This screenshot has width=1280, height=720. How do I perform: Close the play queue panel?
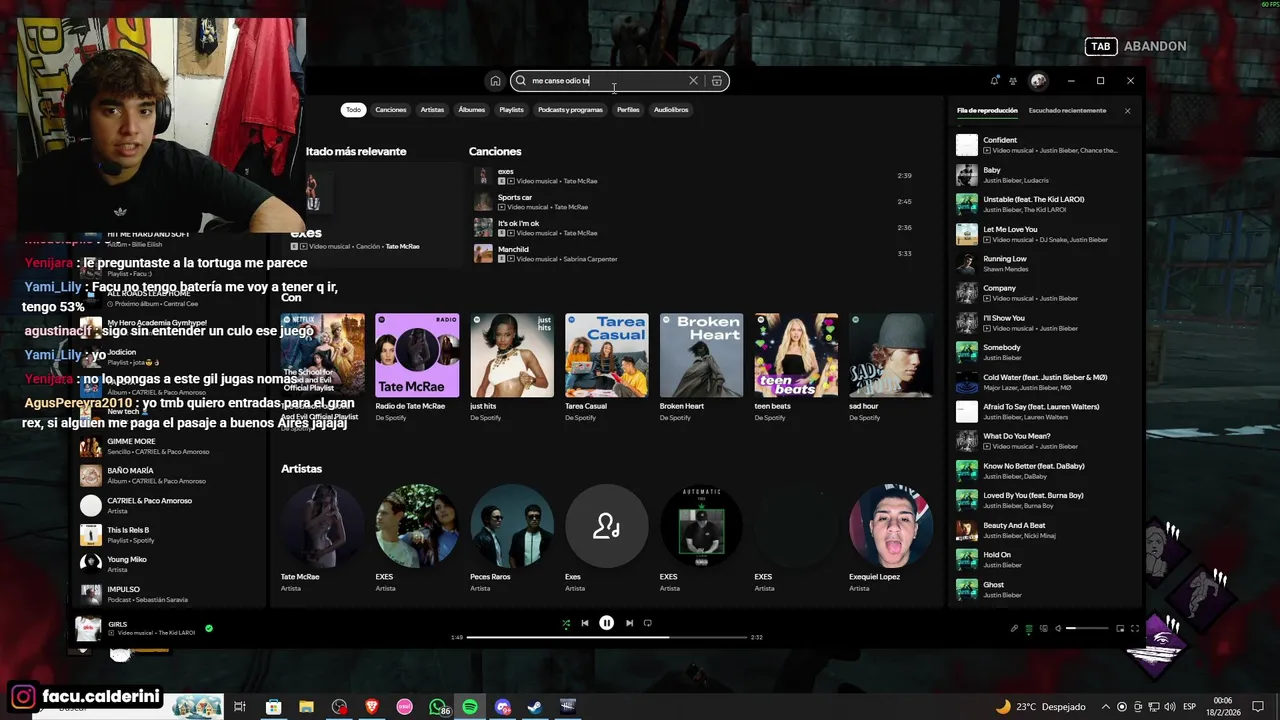click(1127, 111)
